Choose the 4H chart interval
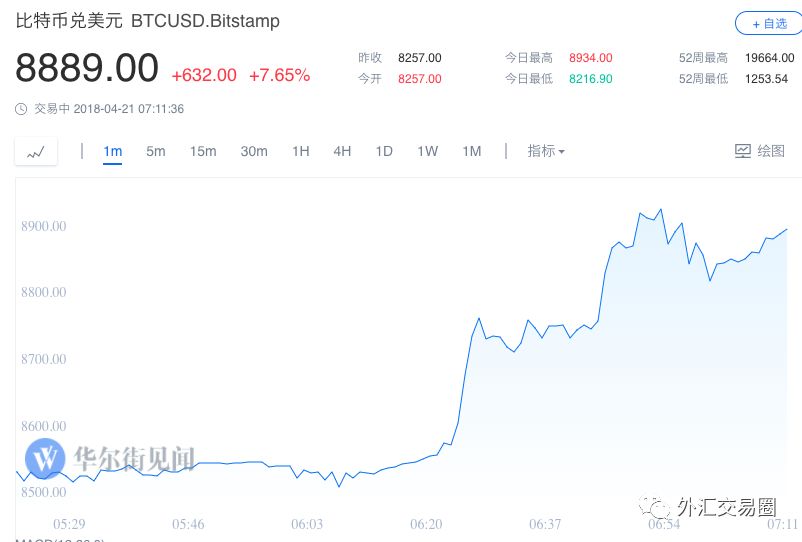The height and width of the screenshot is (542, 802). 342,151
